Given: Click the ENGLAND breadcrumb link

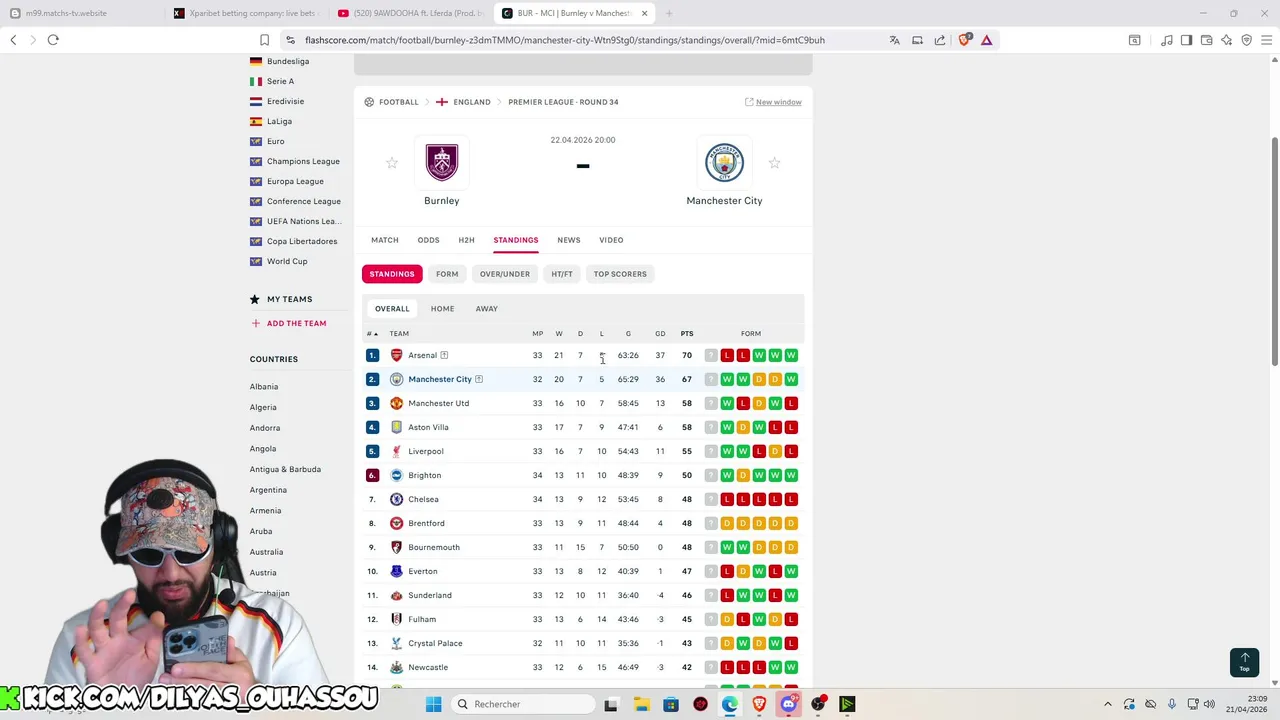Looking at the screenshot, I should click(472, 102).
